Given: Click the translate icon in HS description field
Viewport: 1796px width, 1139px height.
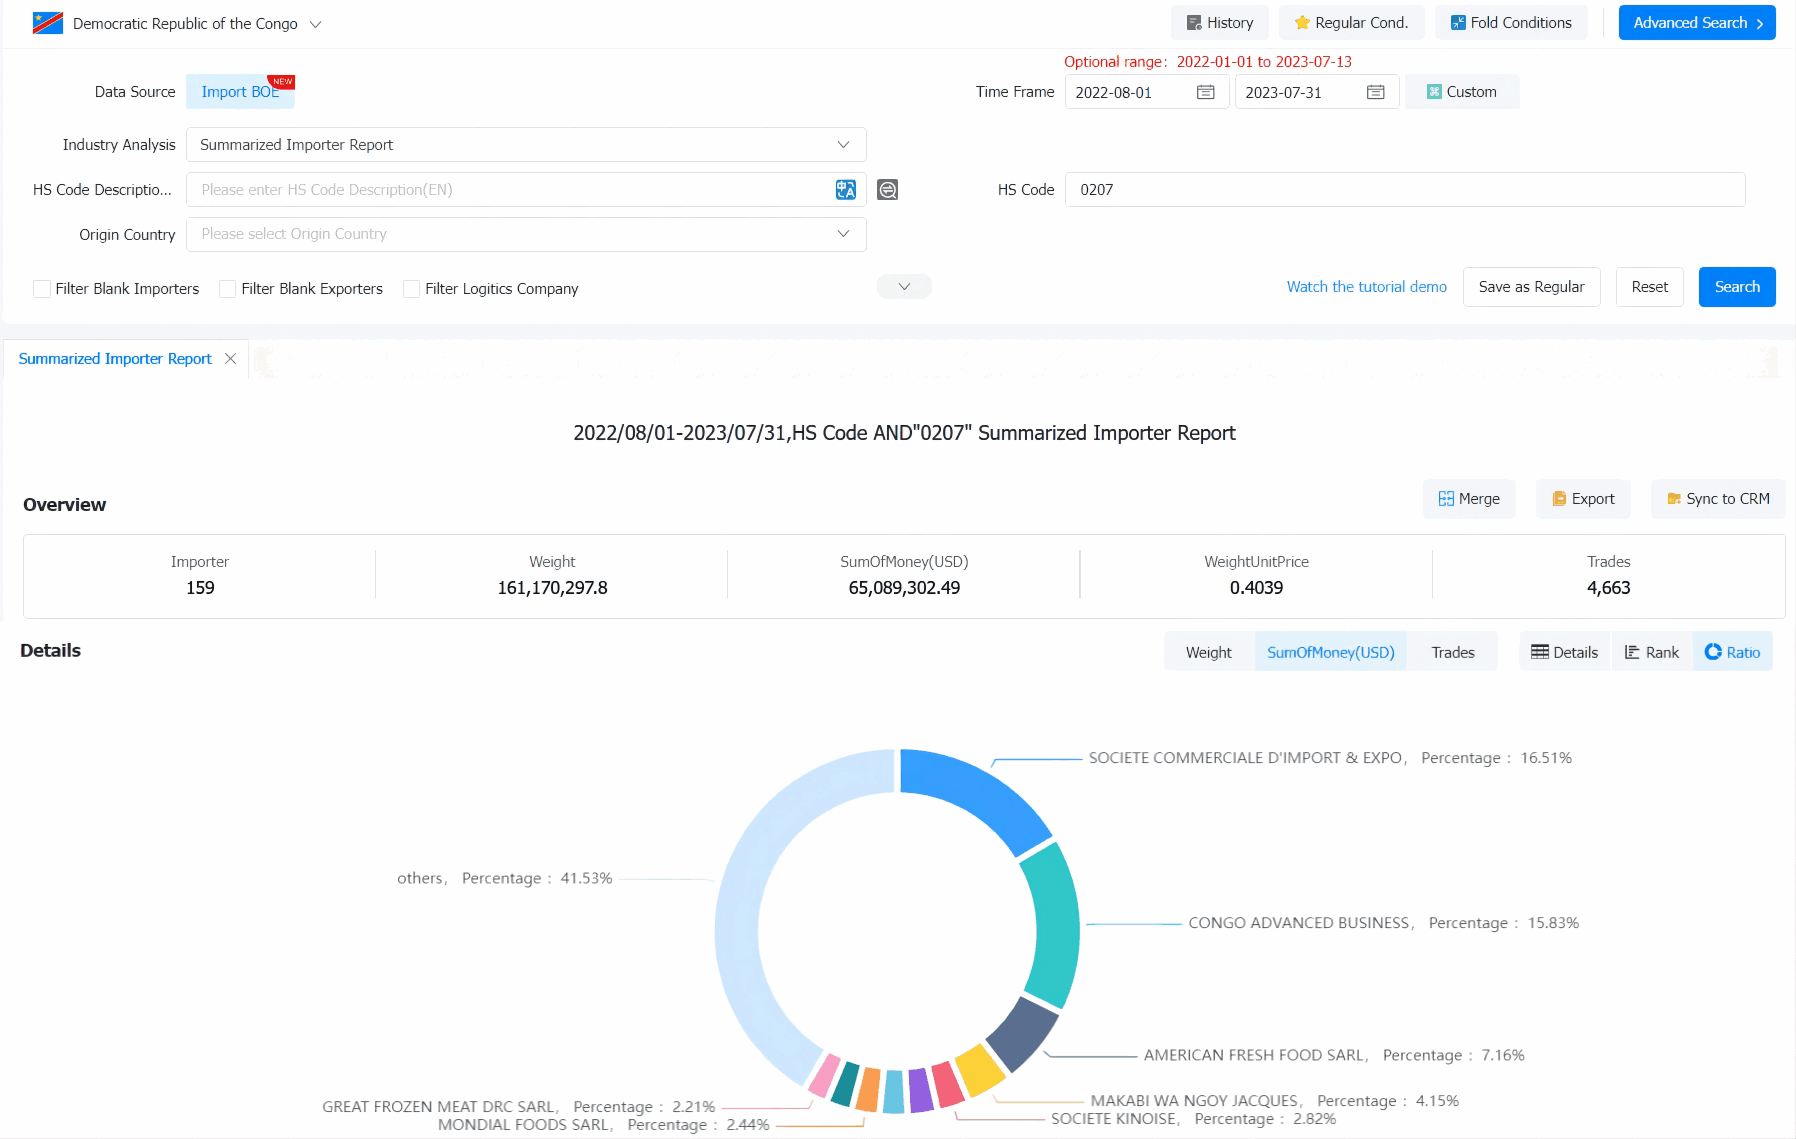Looking at the screenshot, I should [x=846, y=190].
